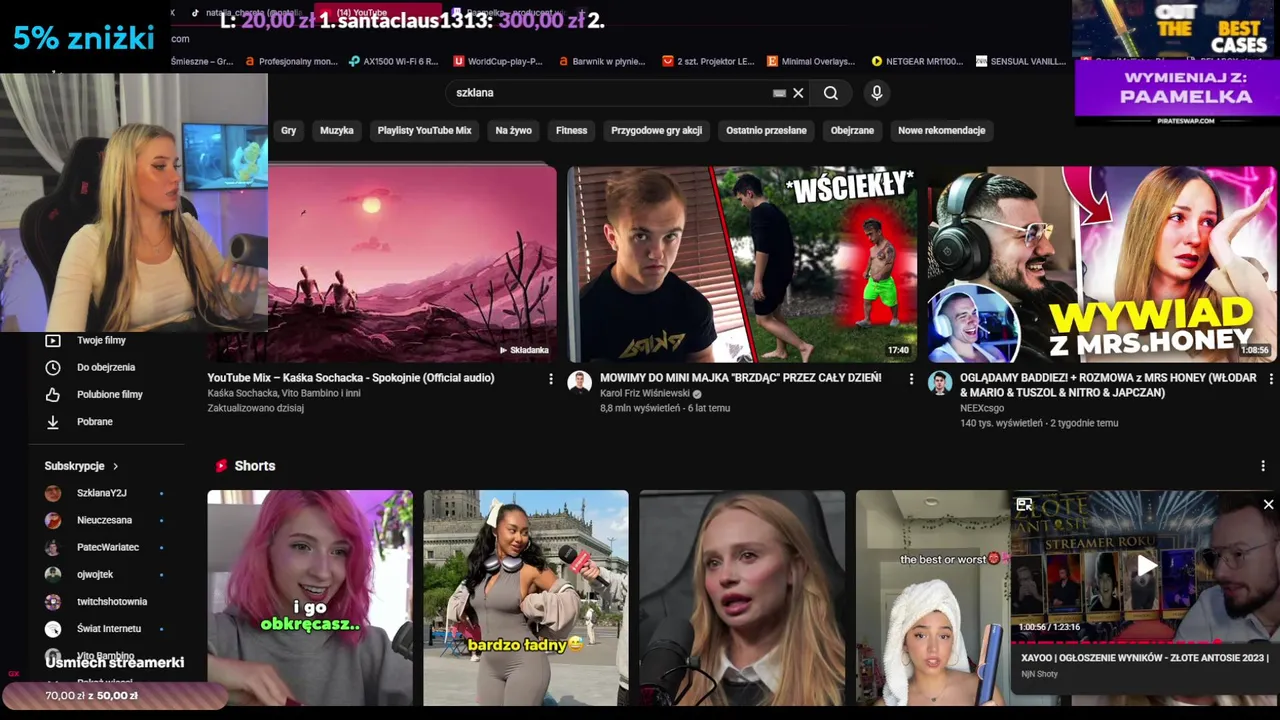Open more options for the NEEXcsgo video
Viewport: 1280px width, 720px height.
(1270, 379)
